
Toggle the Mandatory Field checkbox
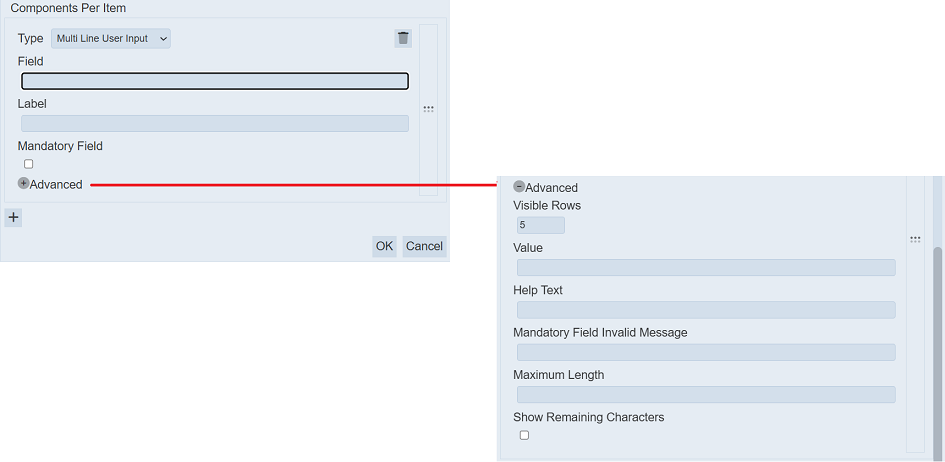(28, 164)
